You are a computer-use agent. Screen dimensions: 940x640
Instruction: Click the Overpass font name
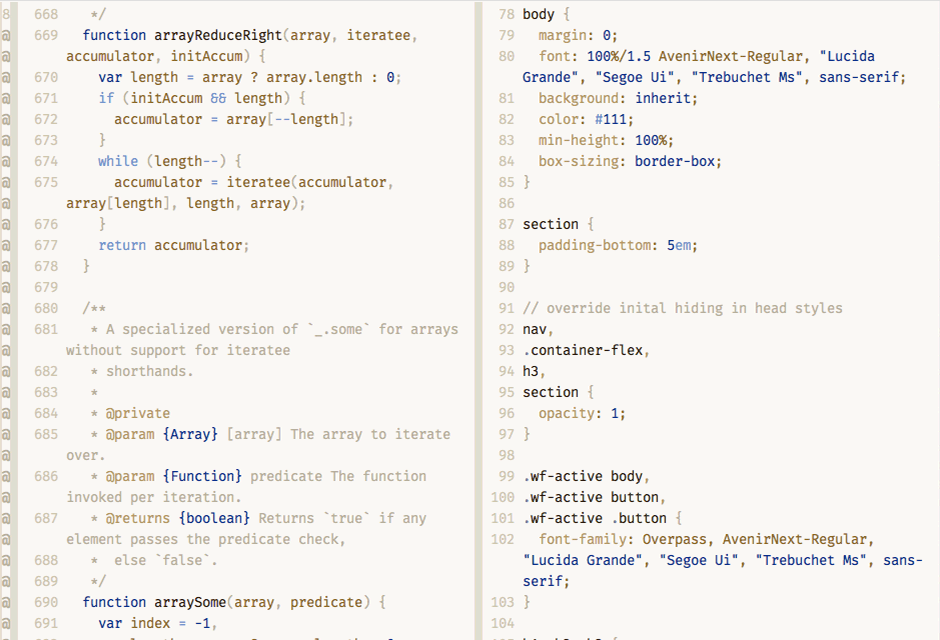coord(674,539)
